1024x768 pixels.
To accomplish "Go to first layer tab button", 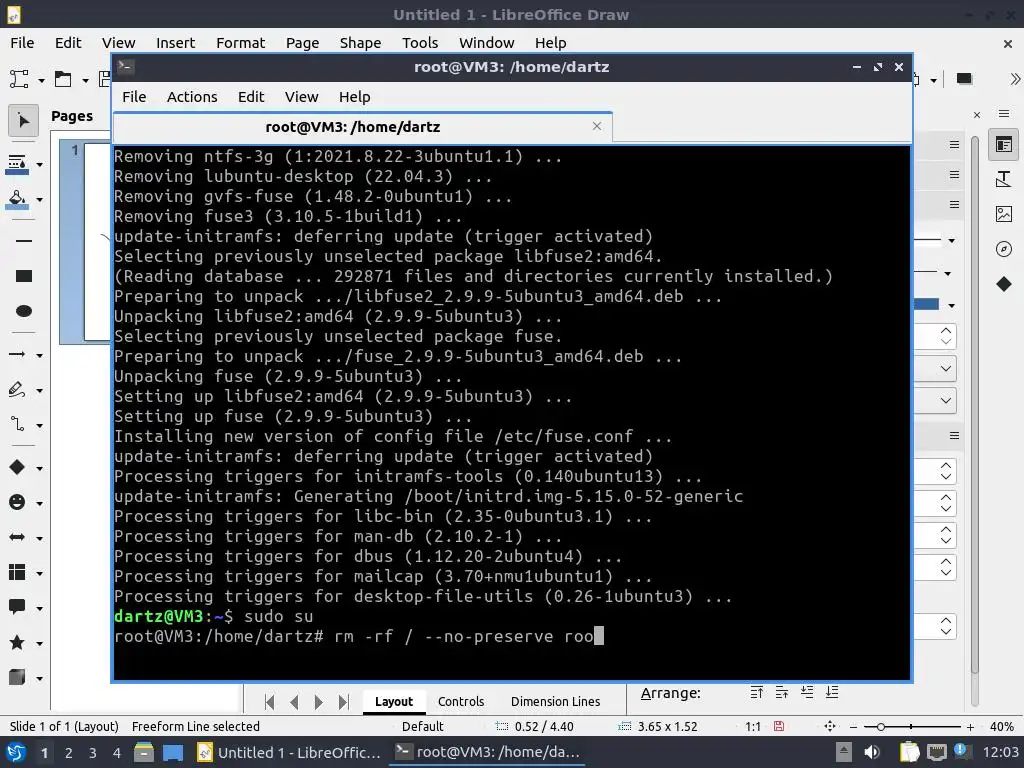I will pos(269,702).
